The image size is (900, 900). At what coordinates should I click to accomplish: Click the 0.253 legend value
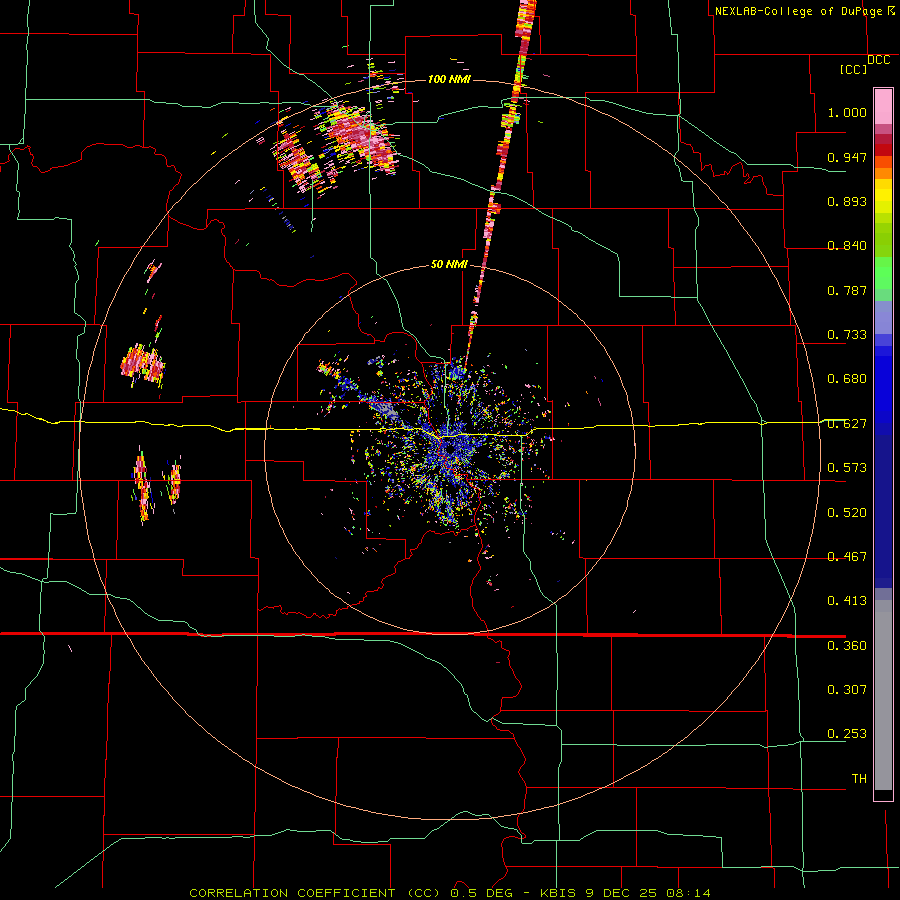coord(847,734)
